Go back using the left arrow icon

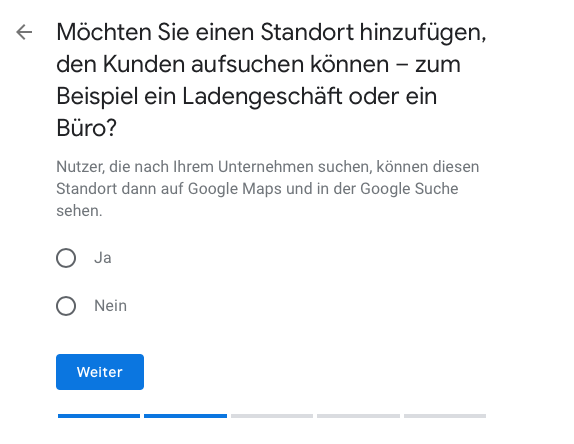24,32
